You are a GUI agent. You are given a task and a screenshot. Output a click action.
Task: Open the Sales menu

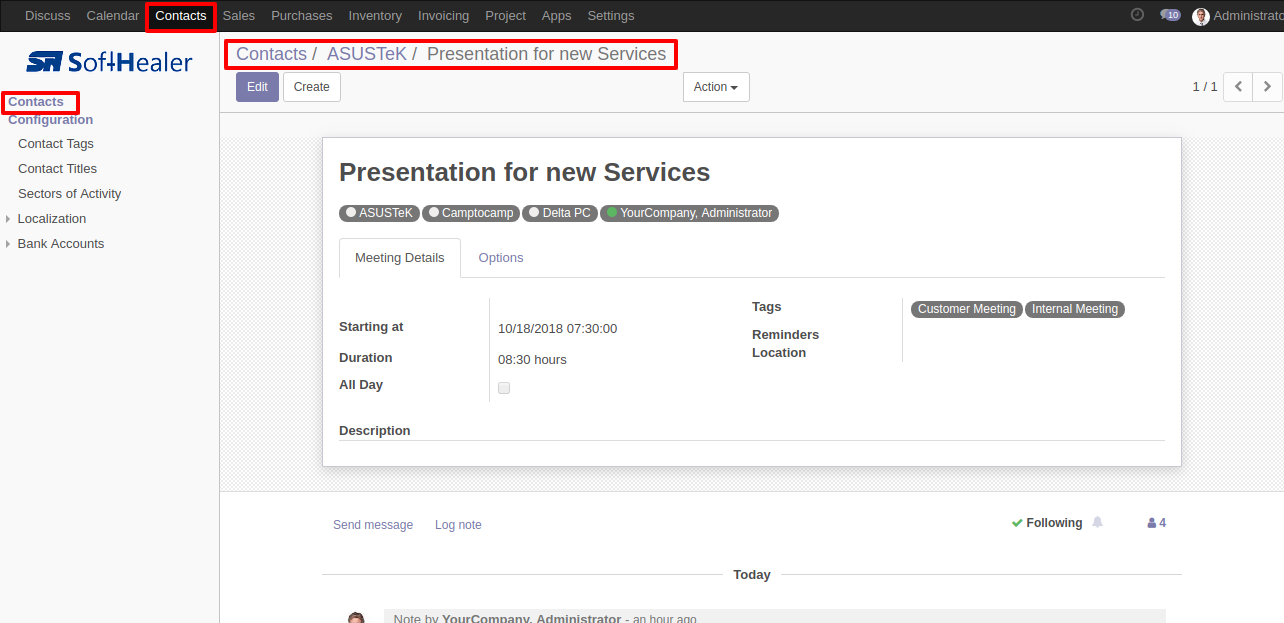click(239, 16)
